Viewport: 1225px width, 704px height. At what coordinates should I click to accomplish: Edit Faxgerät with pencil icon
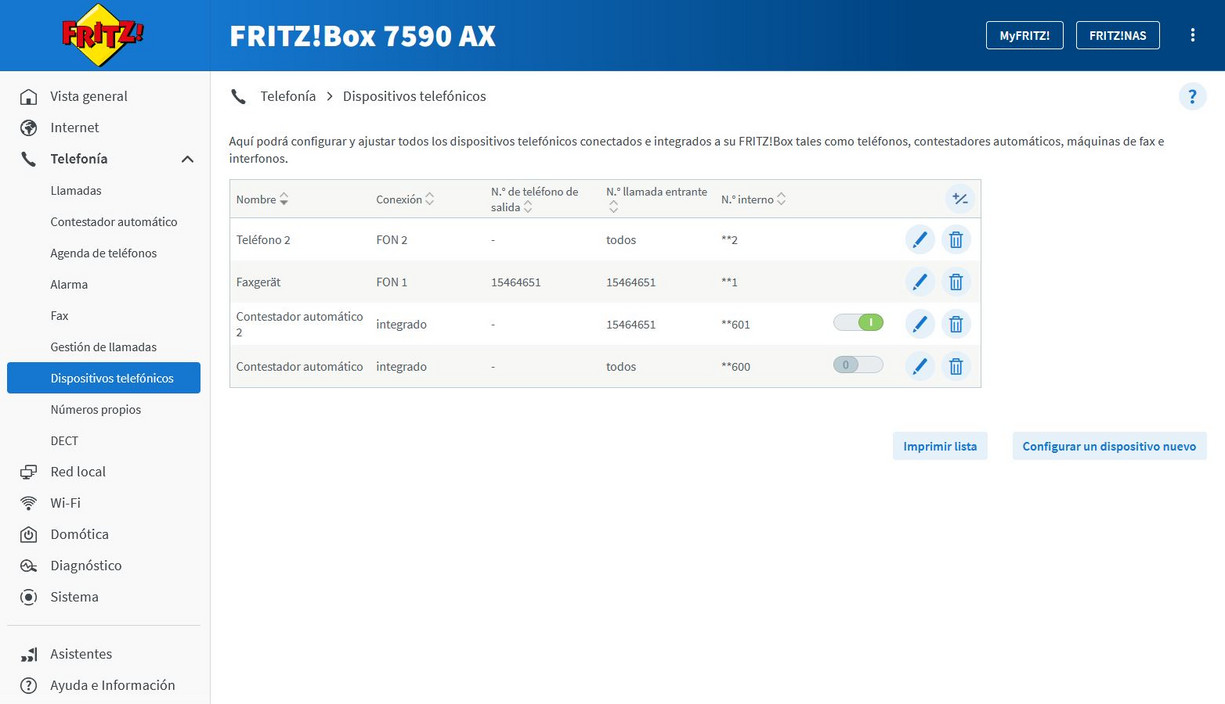[x=920, y=282]
